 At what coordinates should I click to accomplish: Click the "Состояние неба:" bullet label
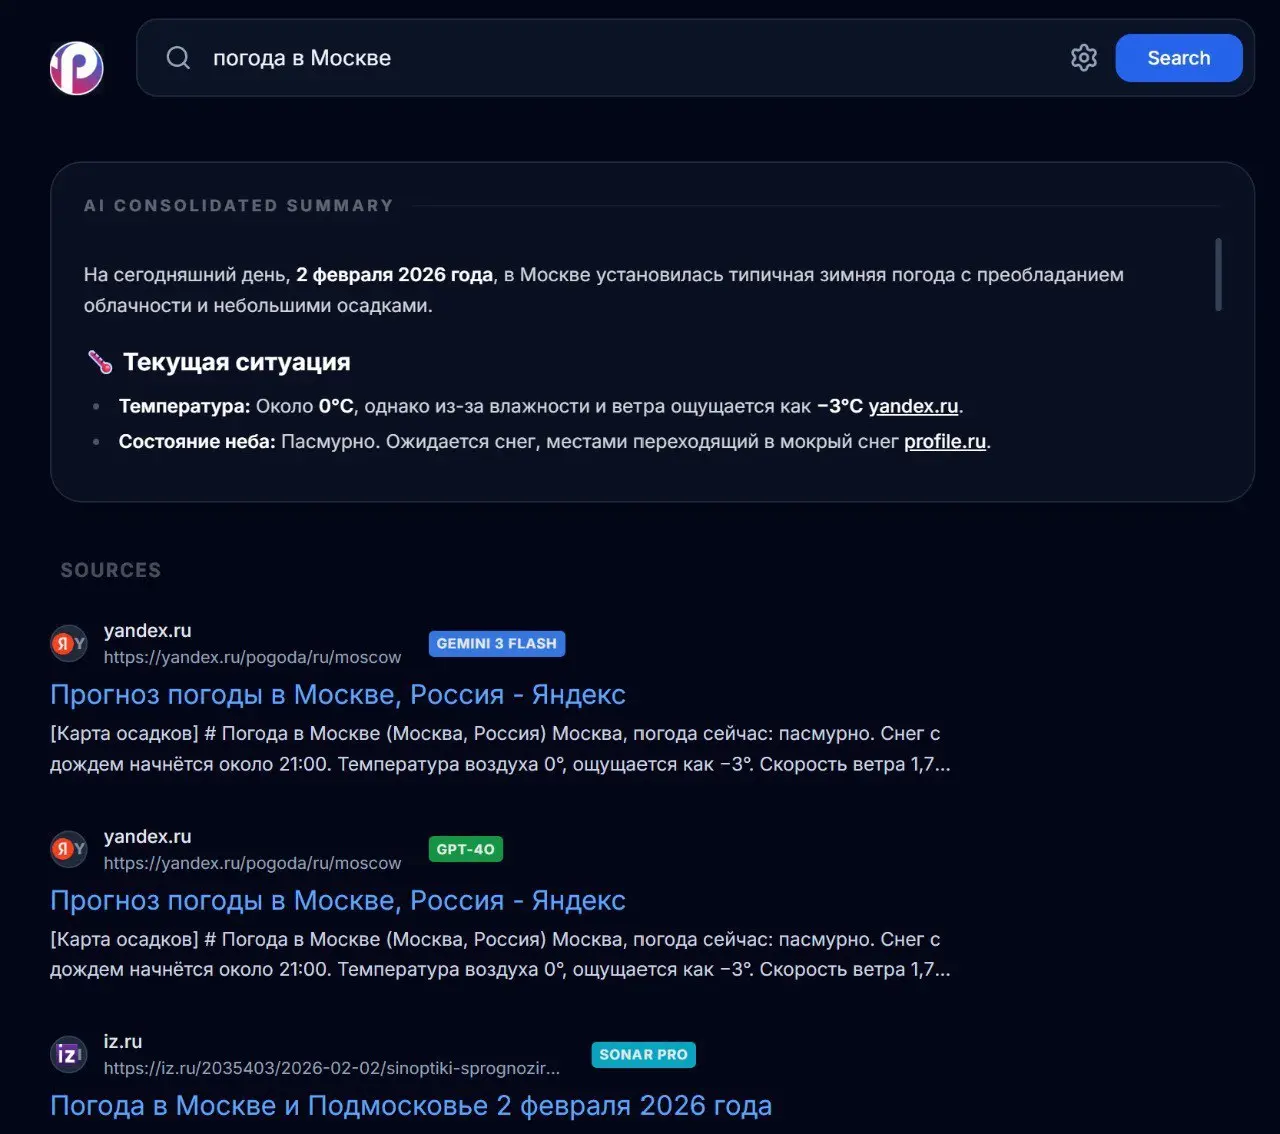[x=197, y=441]
